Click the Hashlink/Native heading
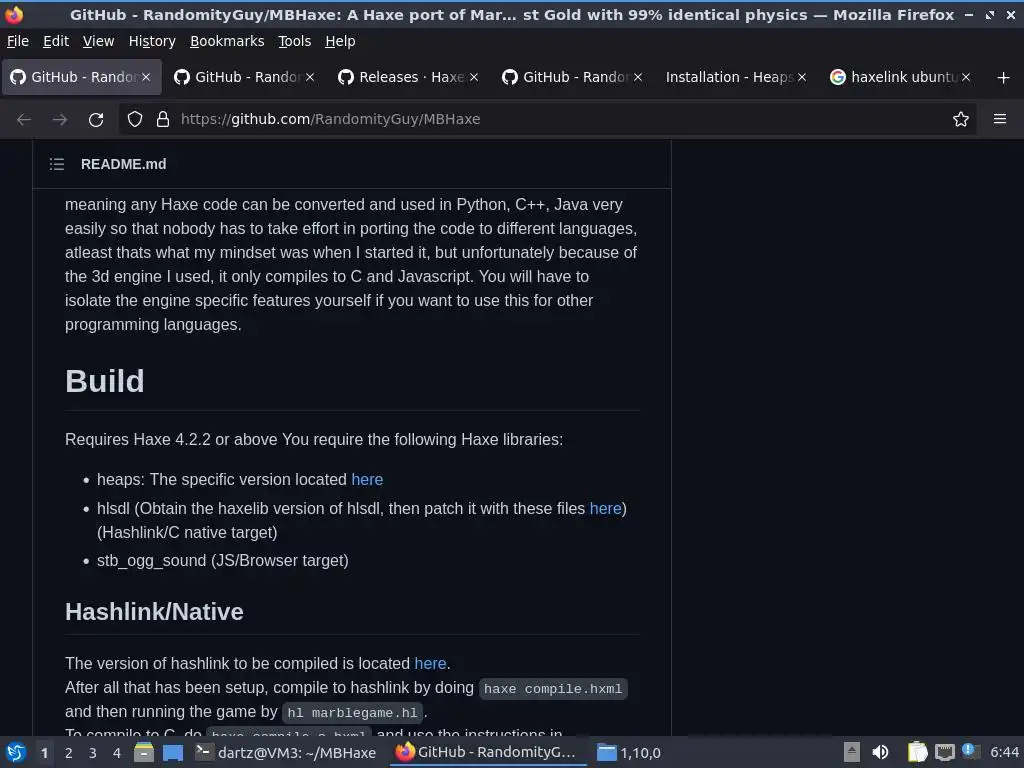This screenshot has width=1024, height=768. coord(154,612)
